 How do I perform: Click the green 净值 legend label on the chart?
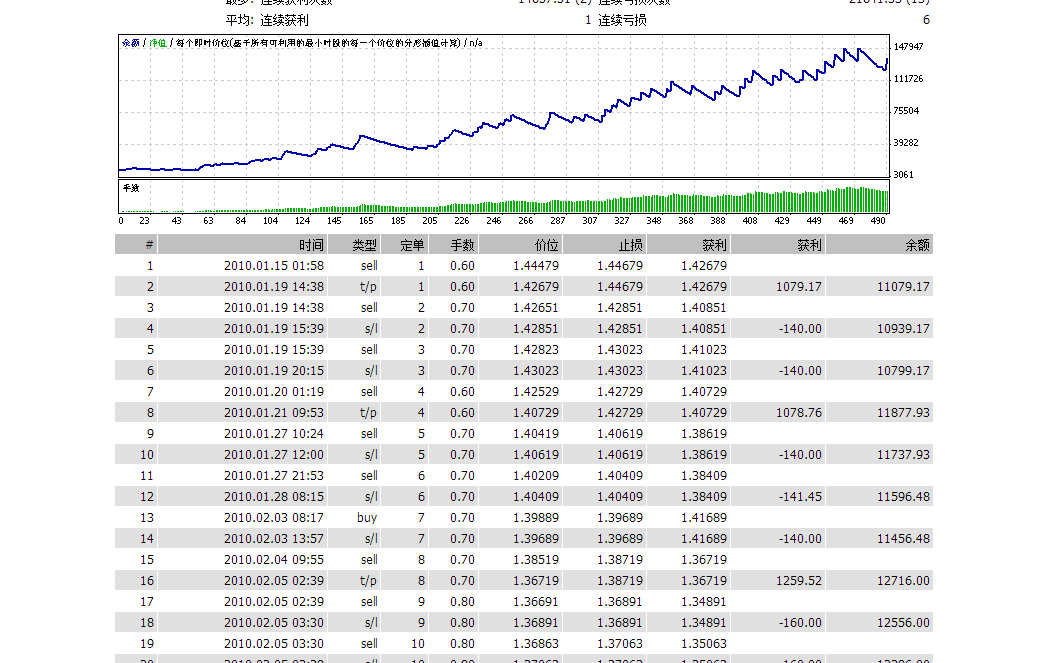click(x=157, y=43)
